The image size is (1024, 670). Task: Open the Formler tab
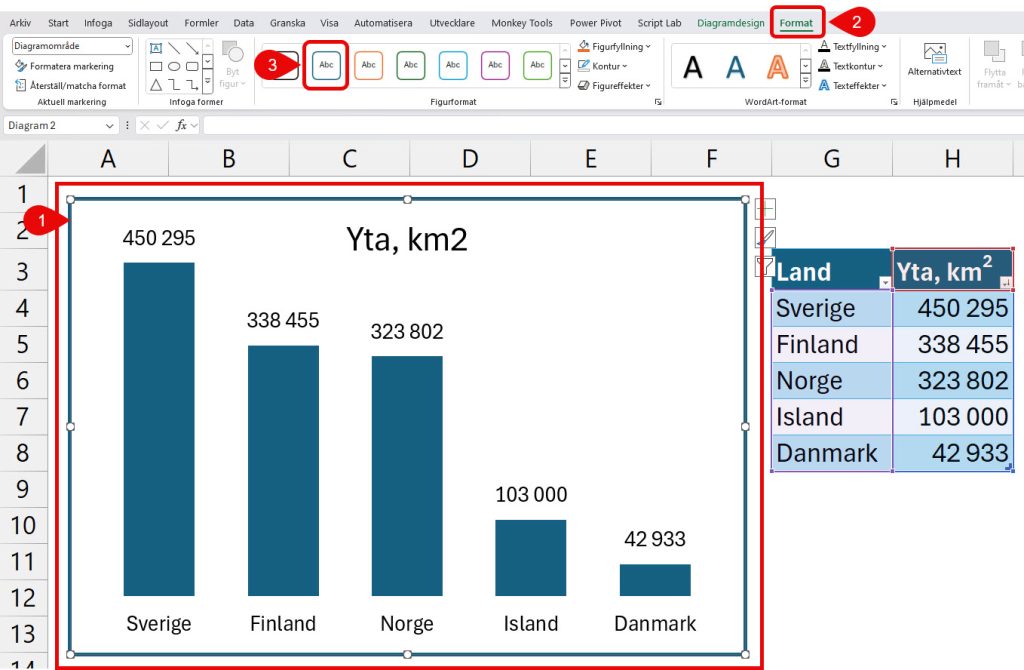click(201, 23)
